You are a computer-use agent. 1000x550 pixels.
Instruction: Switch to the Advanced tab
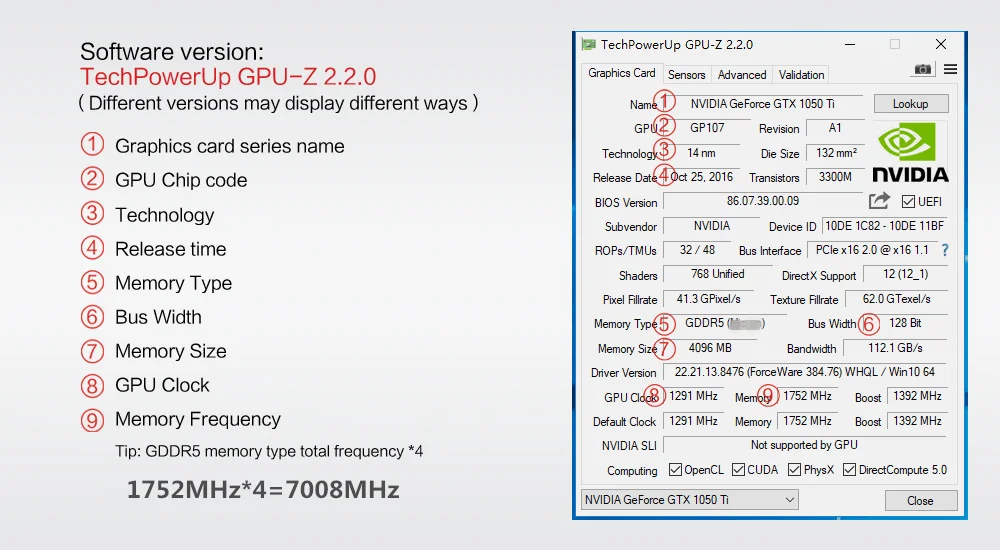tap(742, 75)
